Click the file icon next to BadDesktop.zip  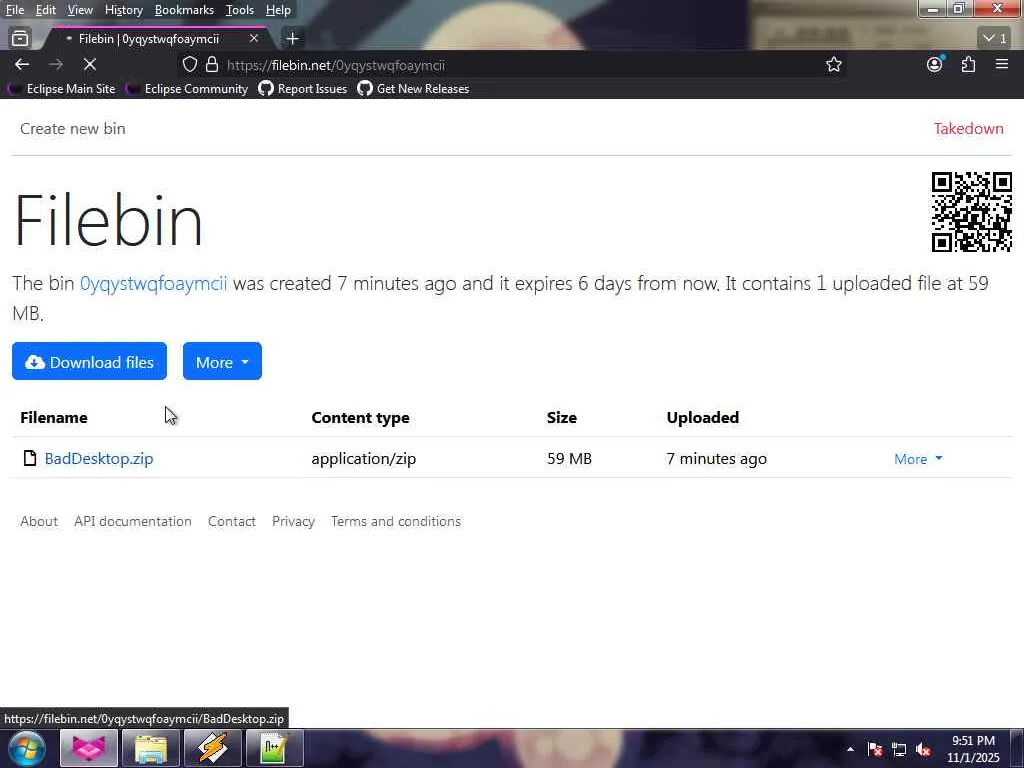[x=29, y=458]
